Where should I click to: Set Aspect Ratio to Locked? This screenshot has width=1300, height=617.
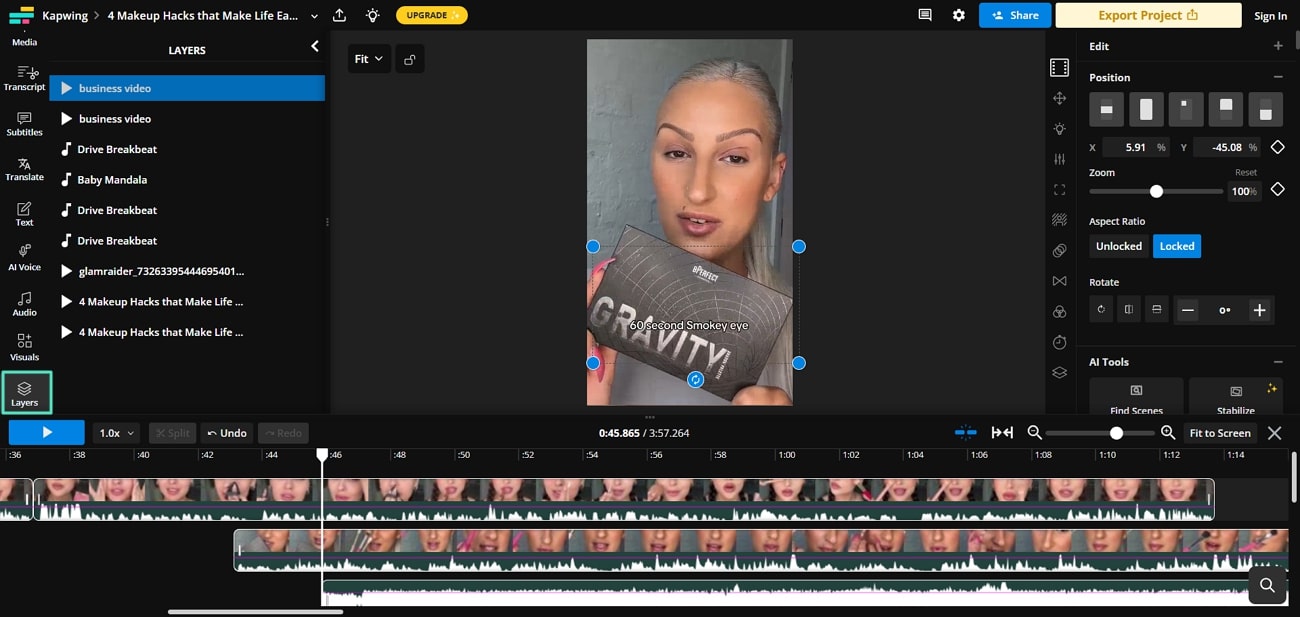click(x=1177, y=246)
